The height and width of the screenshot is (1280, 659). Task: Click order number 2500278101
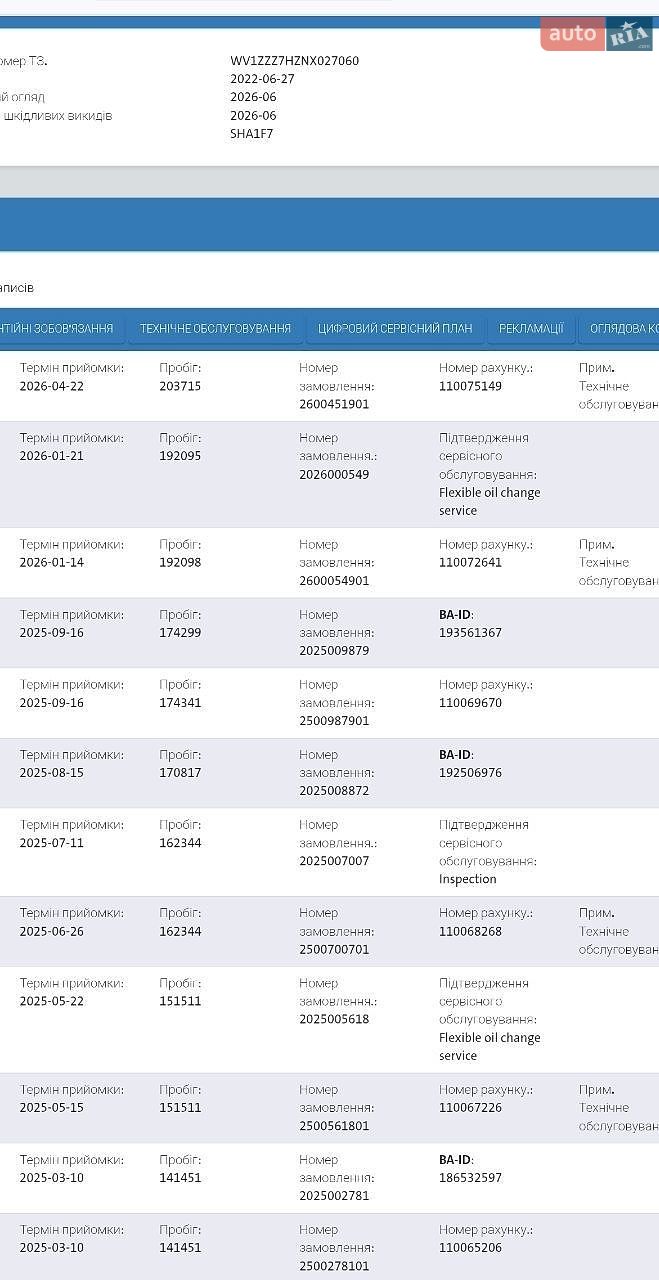[x=334, y=1266]
